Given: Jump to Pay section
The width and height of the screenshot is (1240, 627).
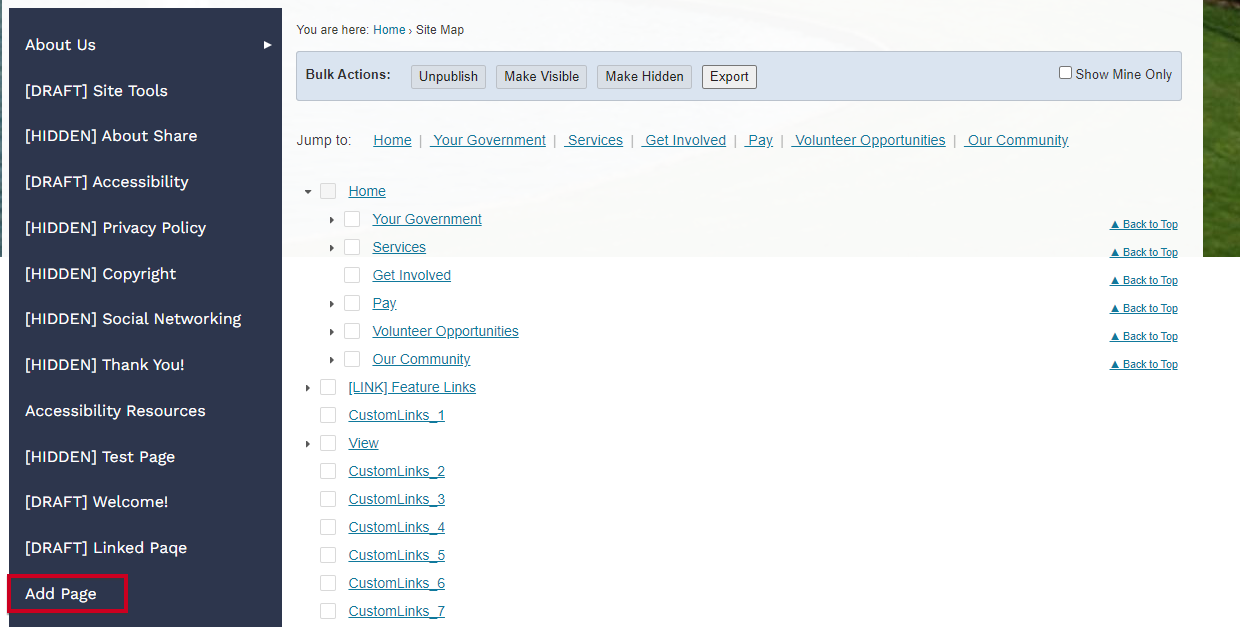Looking at the screenshot, I should (x=759, y=140).
